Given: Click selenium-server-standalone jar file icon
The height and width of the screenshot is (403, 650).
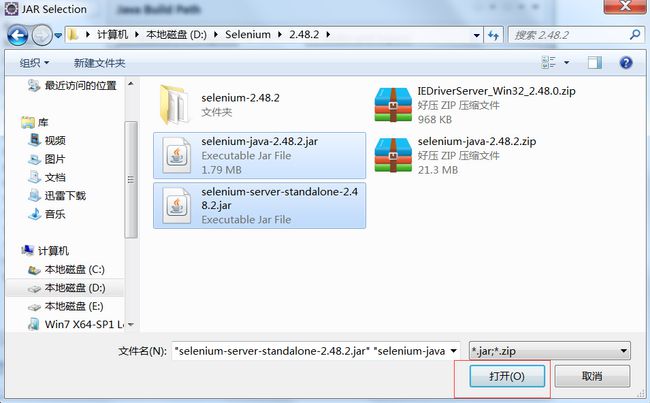Looking at the screenshot, I should coord(177,206).
